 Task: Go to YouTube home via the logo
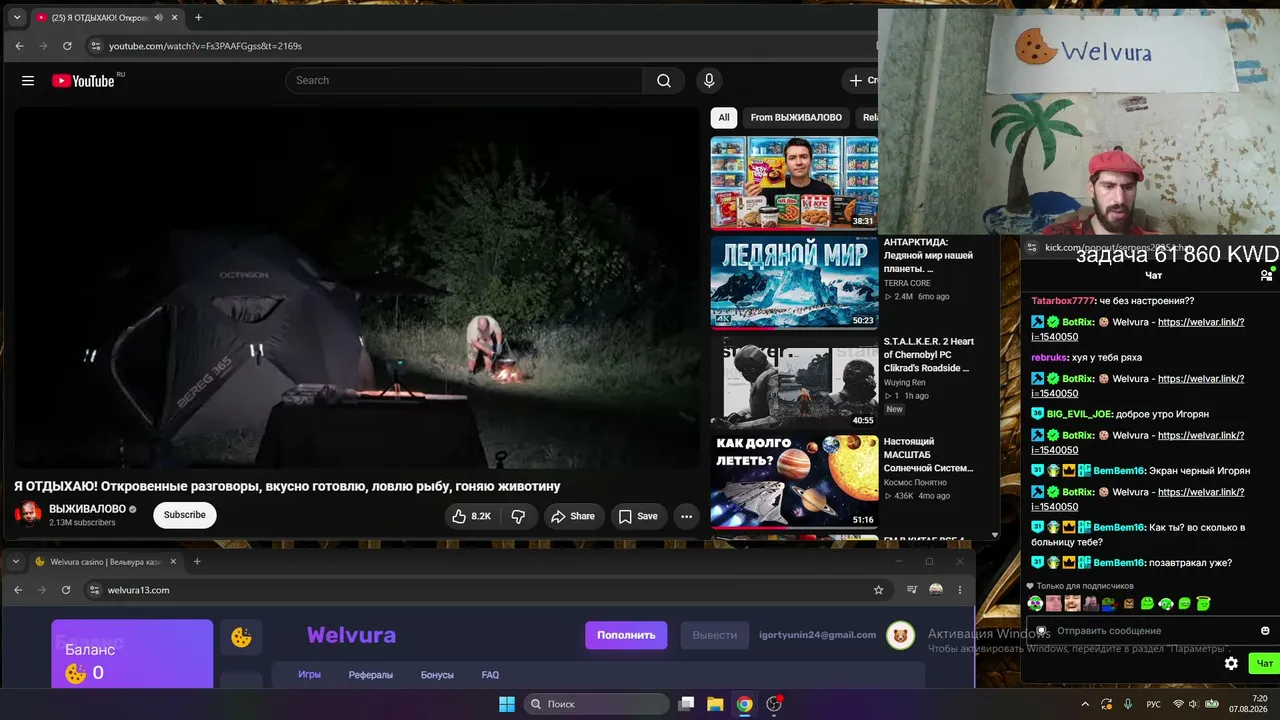click(x=83, y=81)
